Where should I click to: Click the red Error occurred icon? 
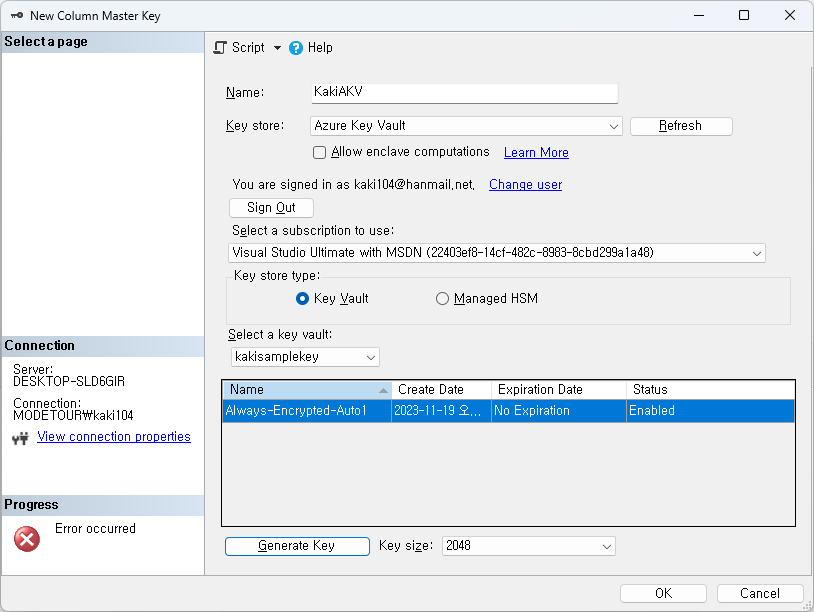[27, 539]
